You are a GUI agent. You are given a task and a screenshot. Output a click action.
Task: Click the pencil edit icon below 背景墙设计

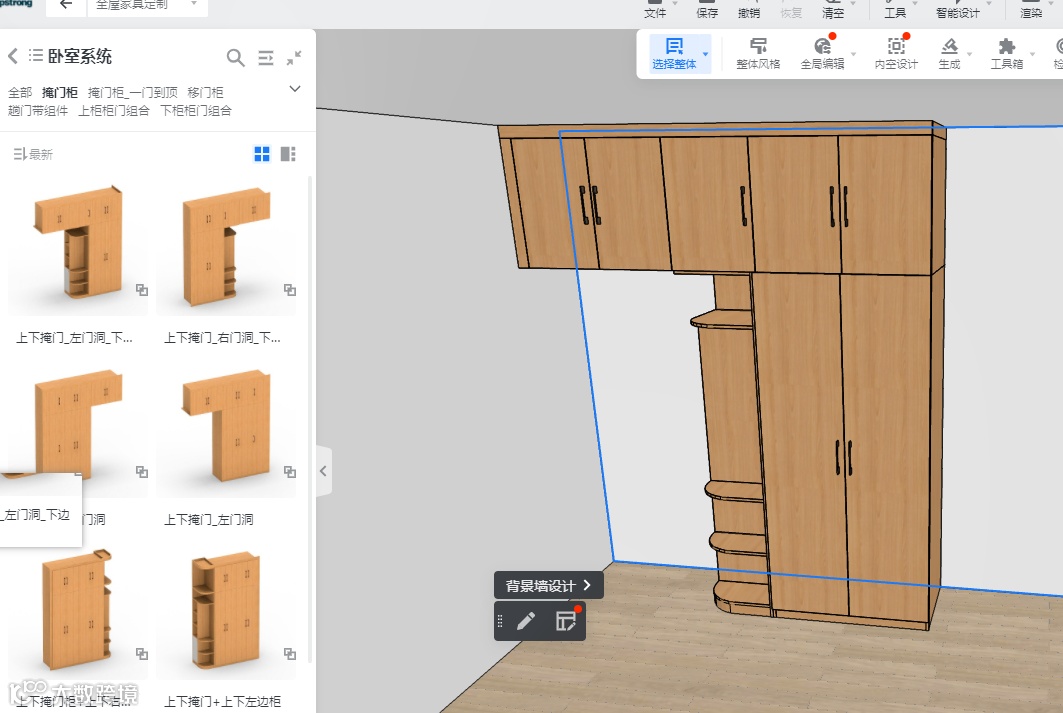click(x=526, y=621)
